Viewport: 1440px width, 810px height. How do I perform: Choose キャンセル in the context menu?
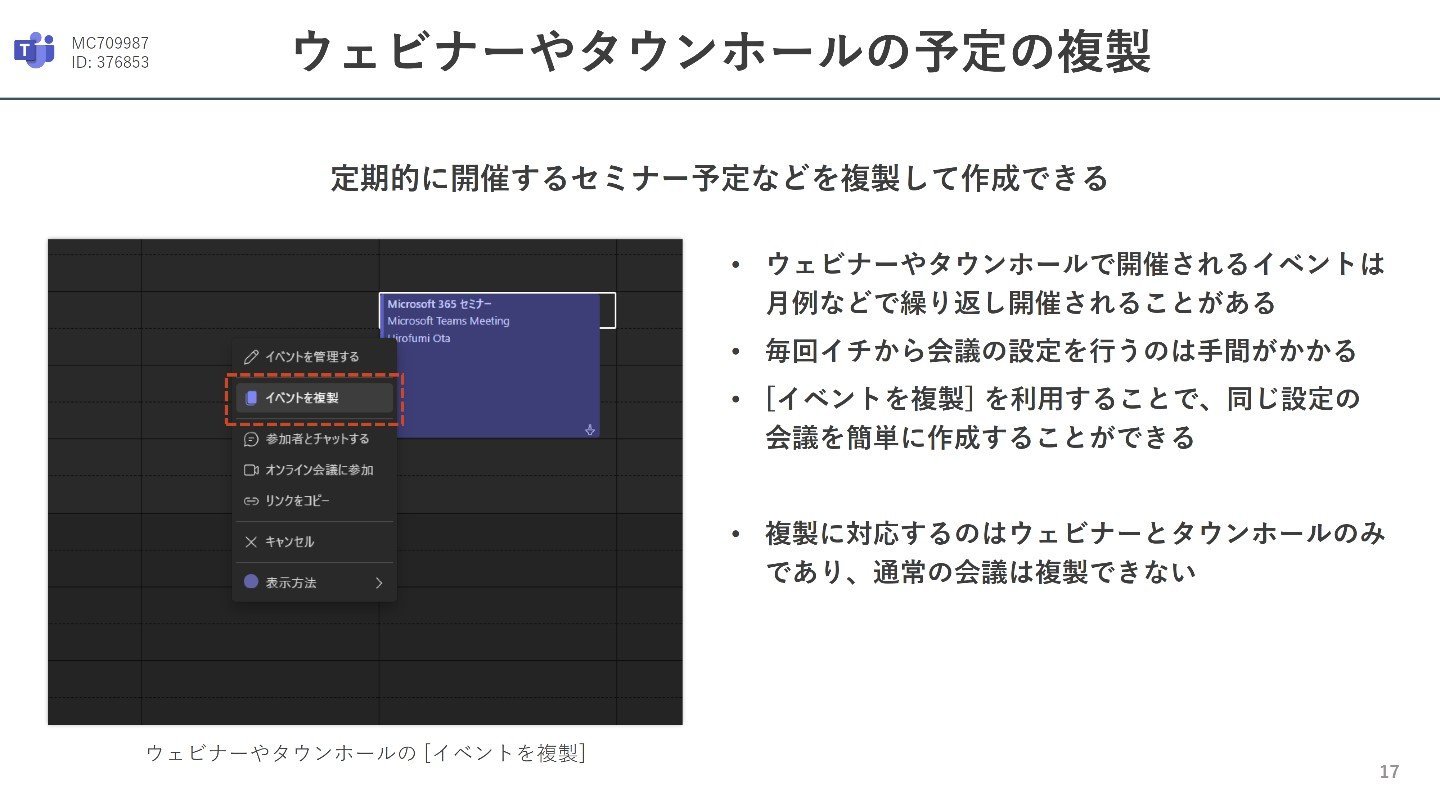pos(314,542)
